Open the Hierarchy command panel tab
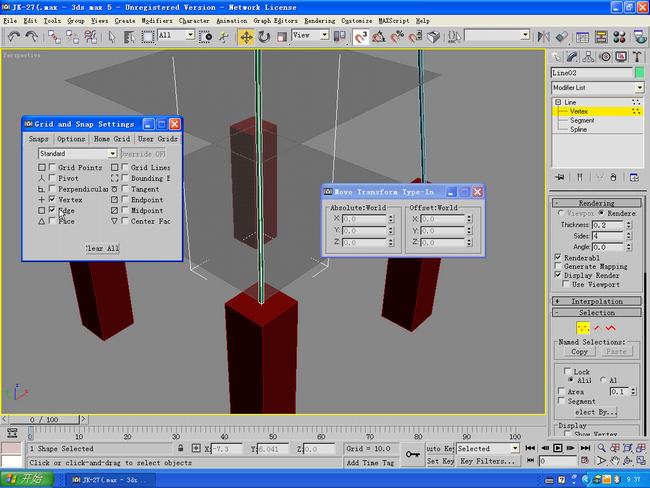The height and width of the screenshot is (488, 650). coord(588,57)
